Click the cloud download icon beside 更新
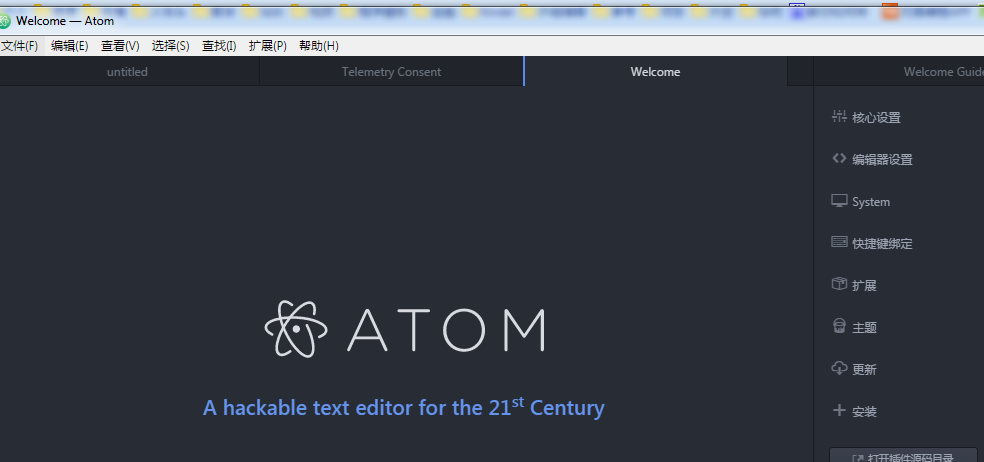984x462 pixels. tap(839, 368)
